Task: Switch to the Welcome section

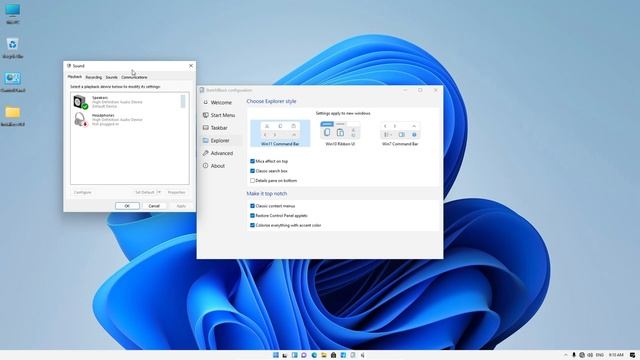Action: point(221,102)
